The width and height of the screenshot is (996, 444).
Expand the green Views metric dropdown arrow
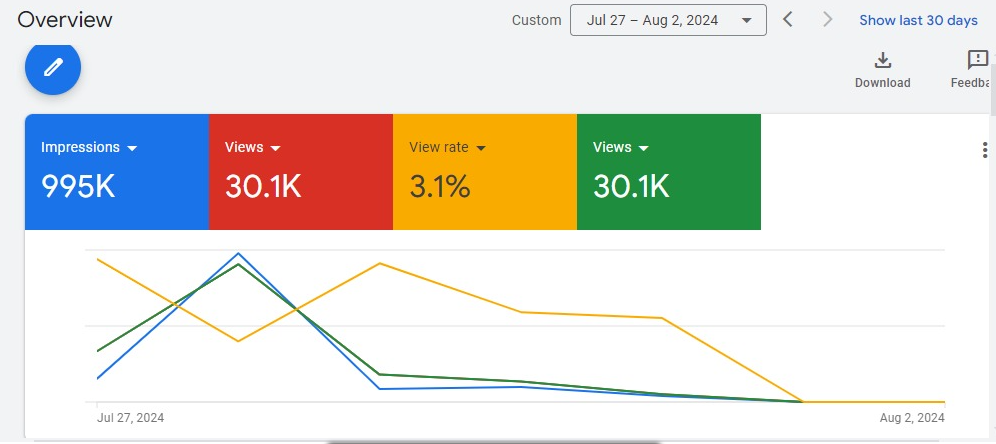(644, 148)
